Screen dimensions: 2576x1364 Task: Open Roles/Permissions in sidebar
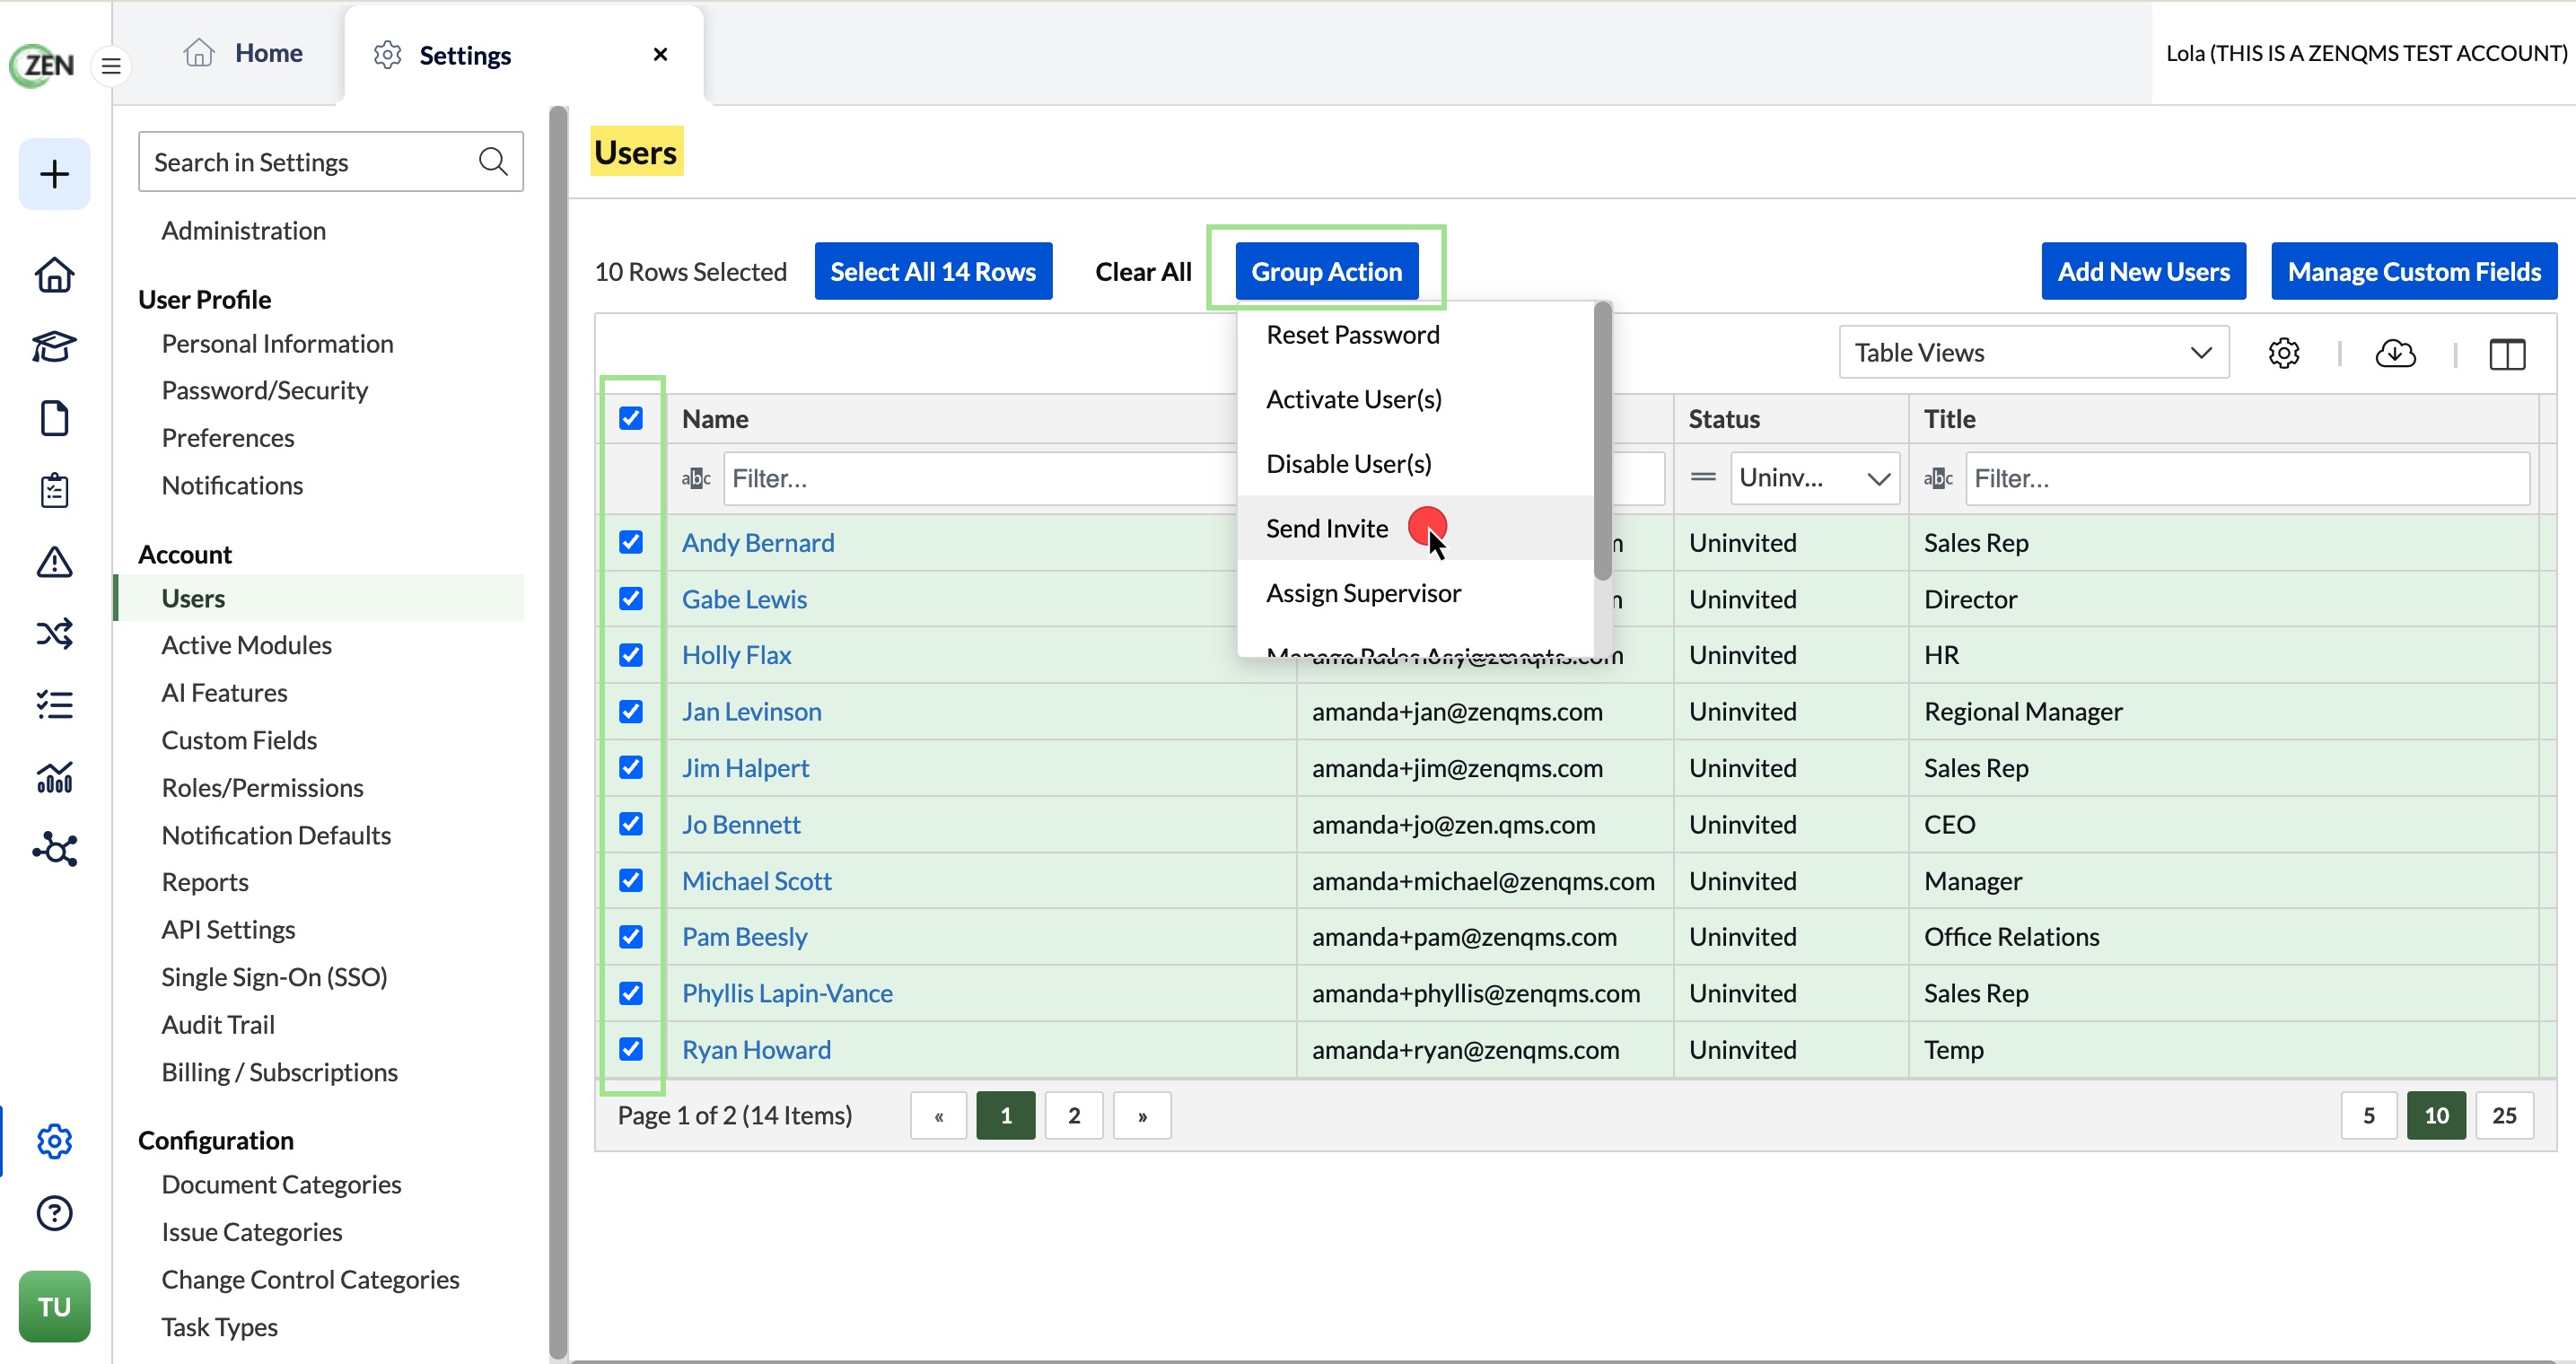tap(262, 787)
